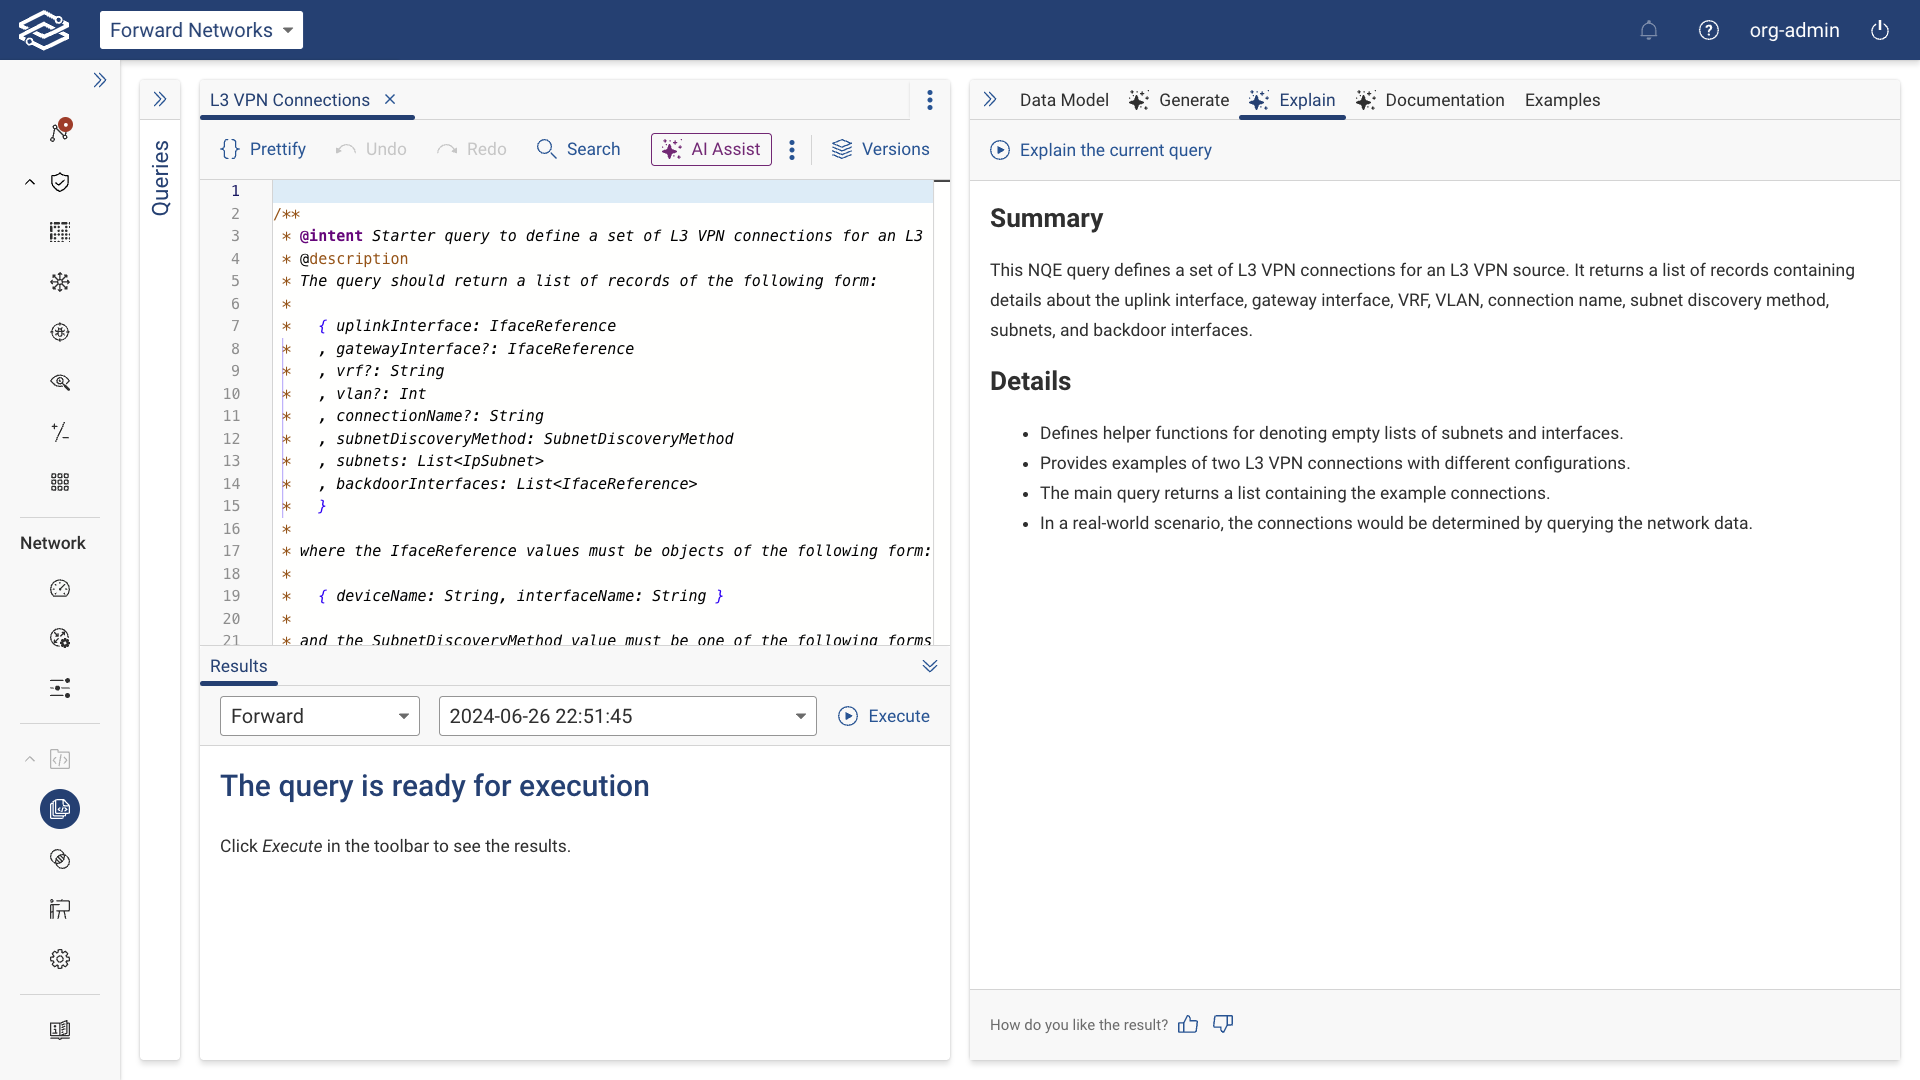
Task: Open the nine-square apps grid icon
Action: click(60, 482)
